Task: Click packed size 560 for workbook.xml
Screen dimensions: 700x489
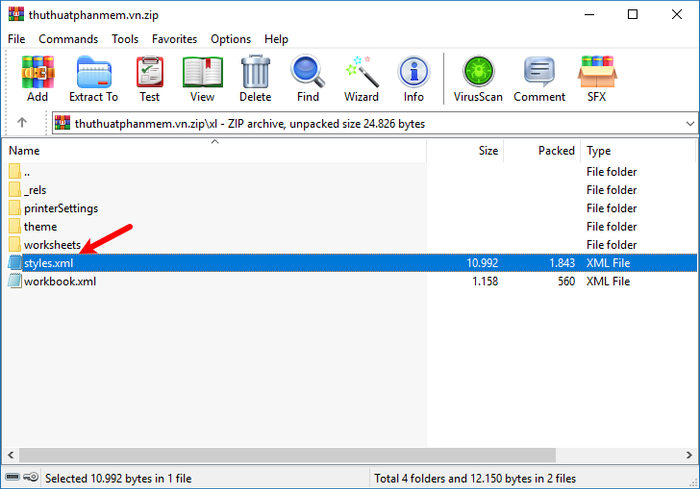Action: [566, 281]
